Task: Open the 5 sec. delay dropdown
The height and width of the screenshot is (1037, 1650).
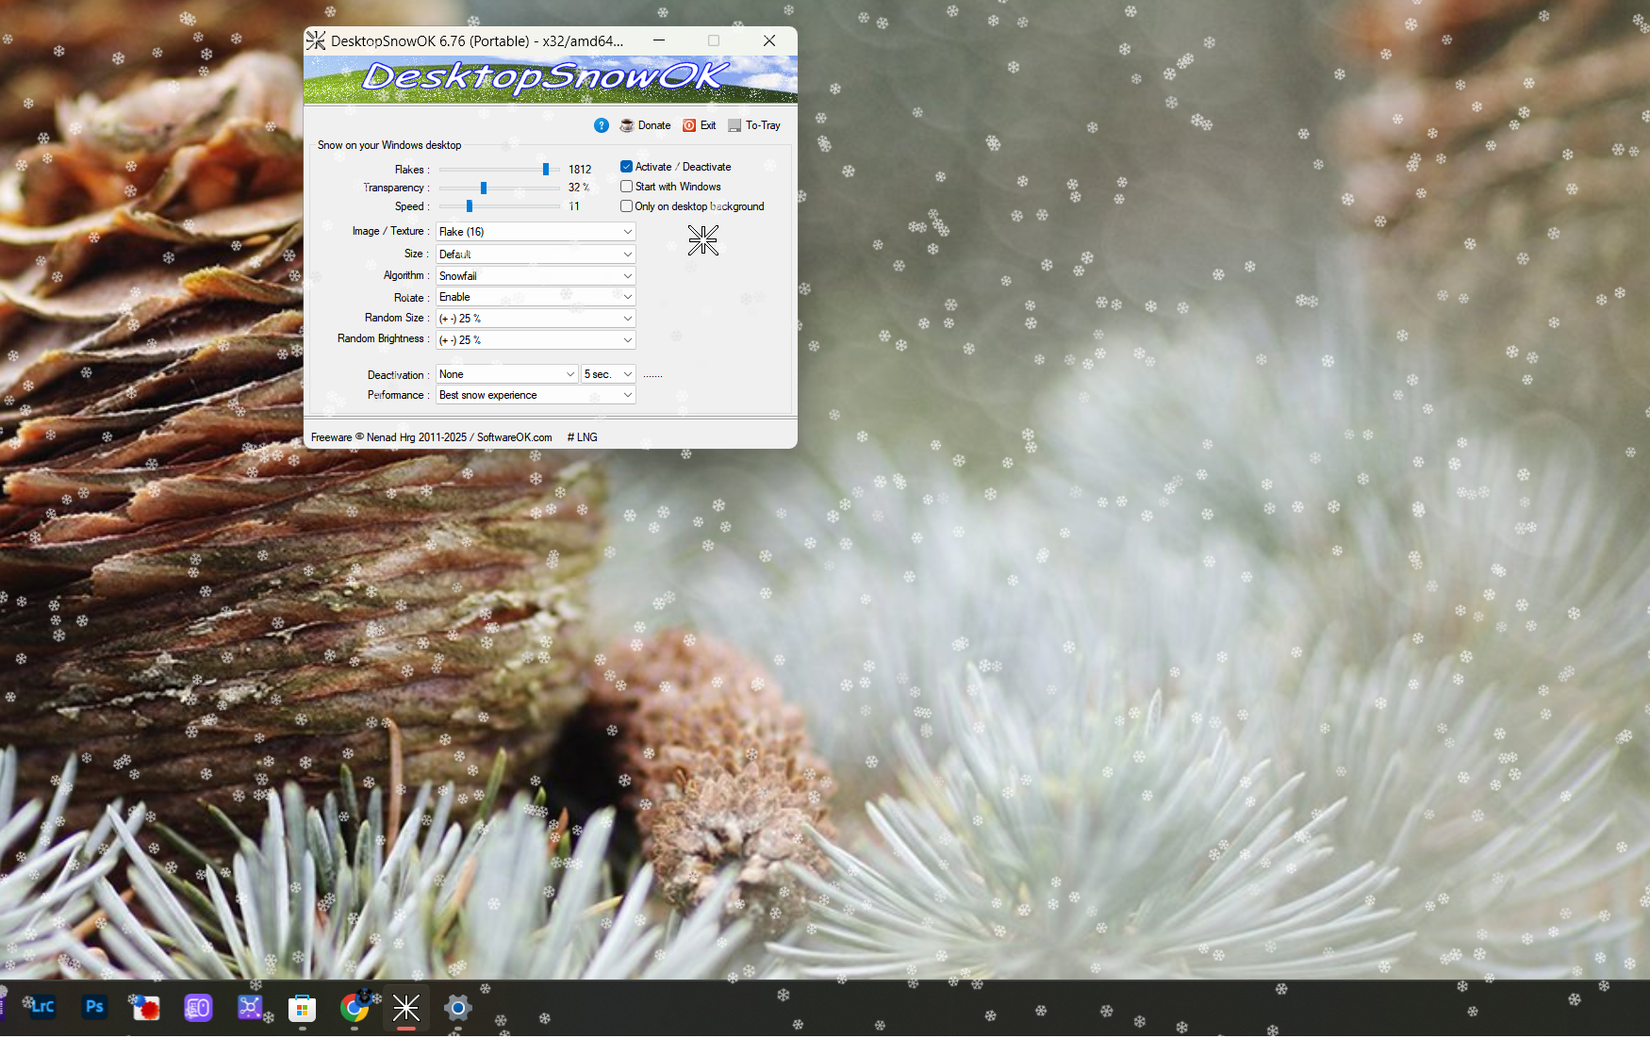Action: coord(608,374)
